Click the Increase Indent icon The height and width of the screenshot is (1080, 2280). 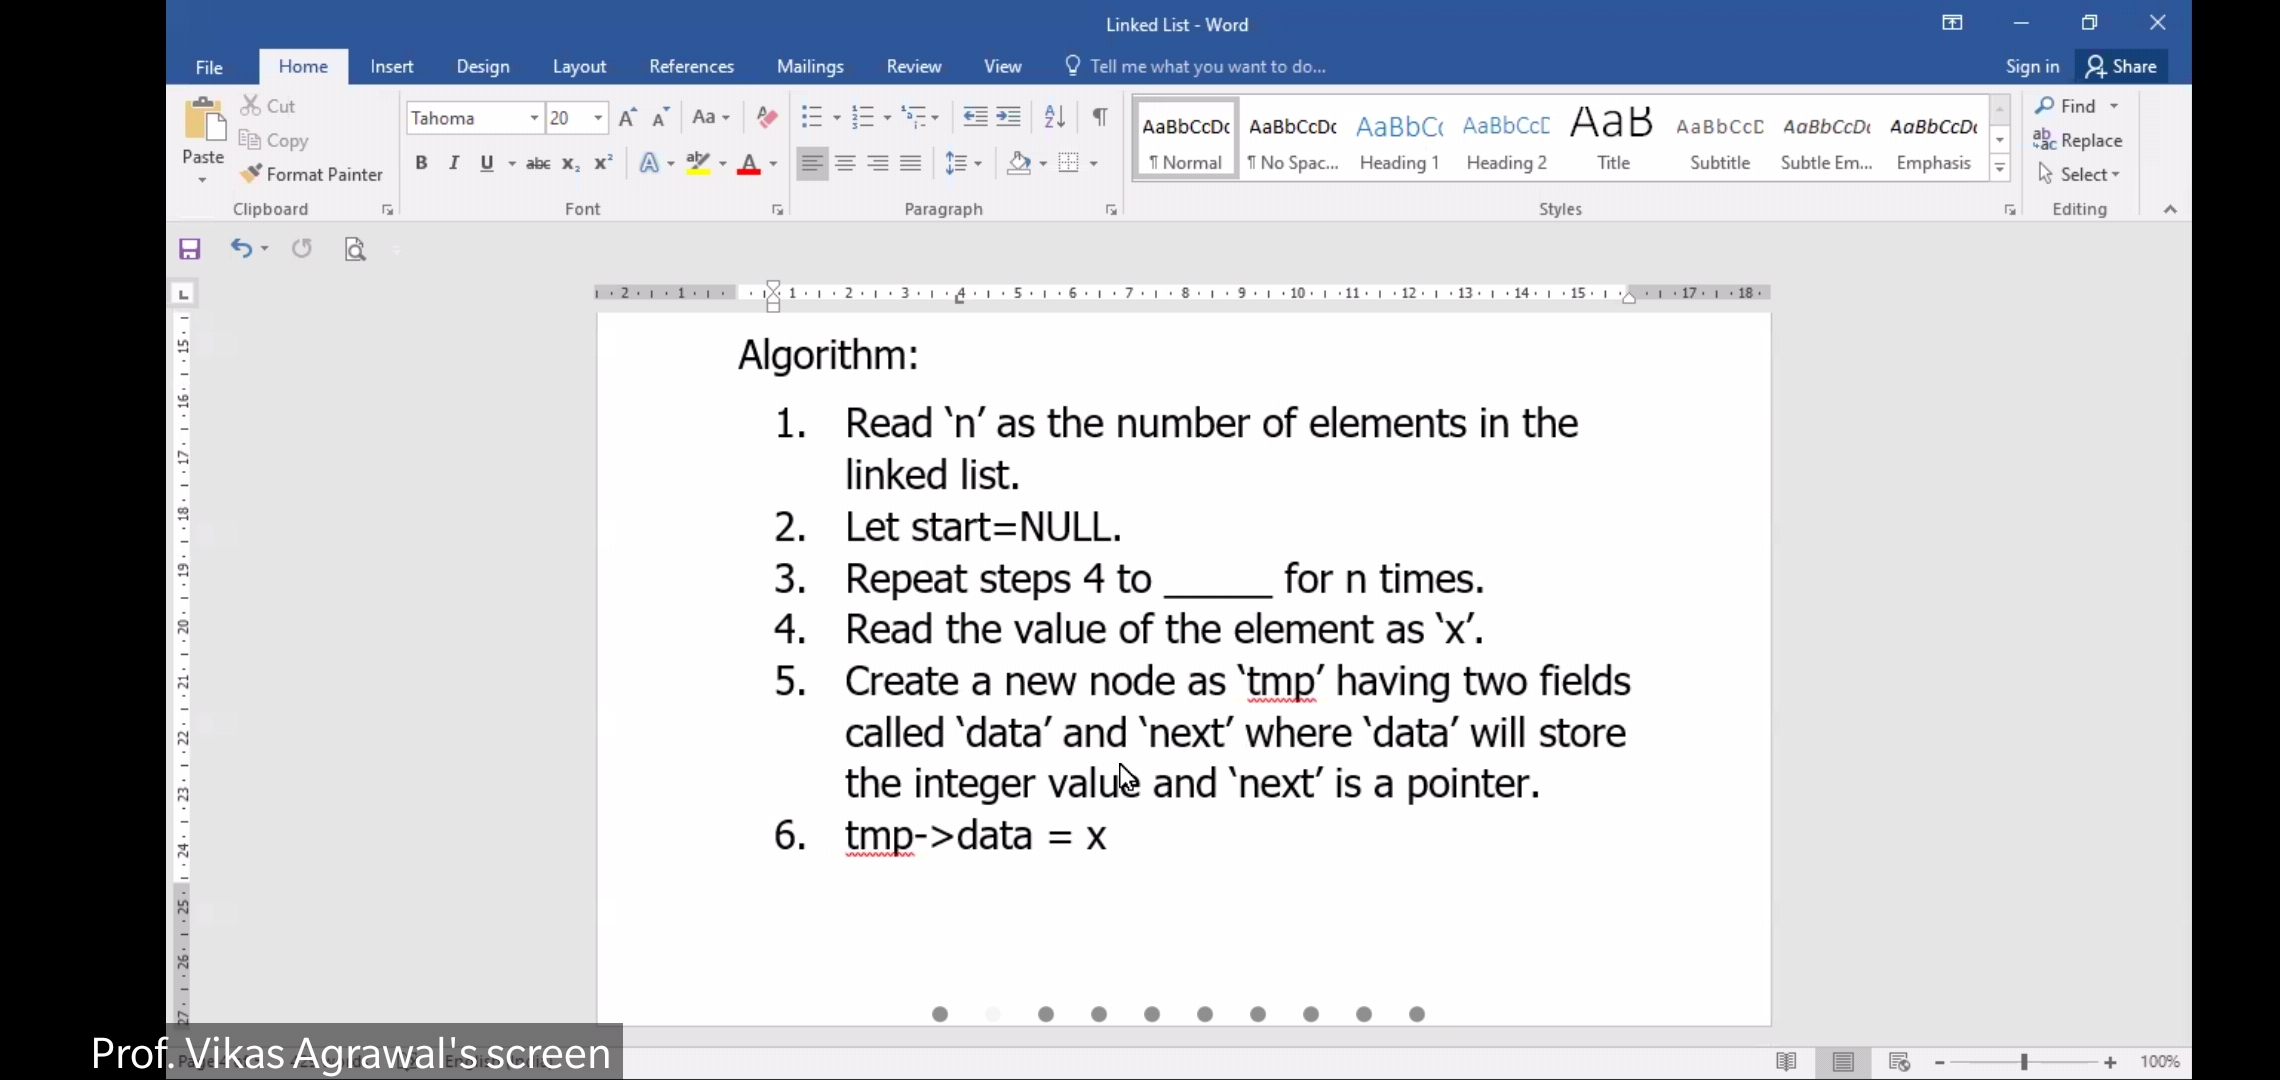[1009, 117]
